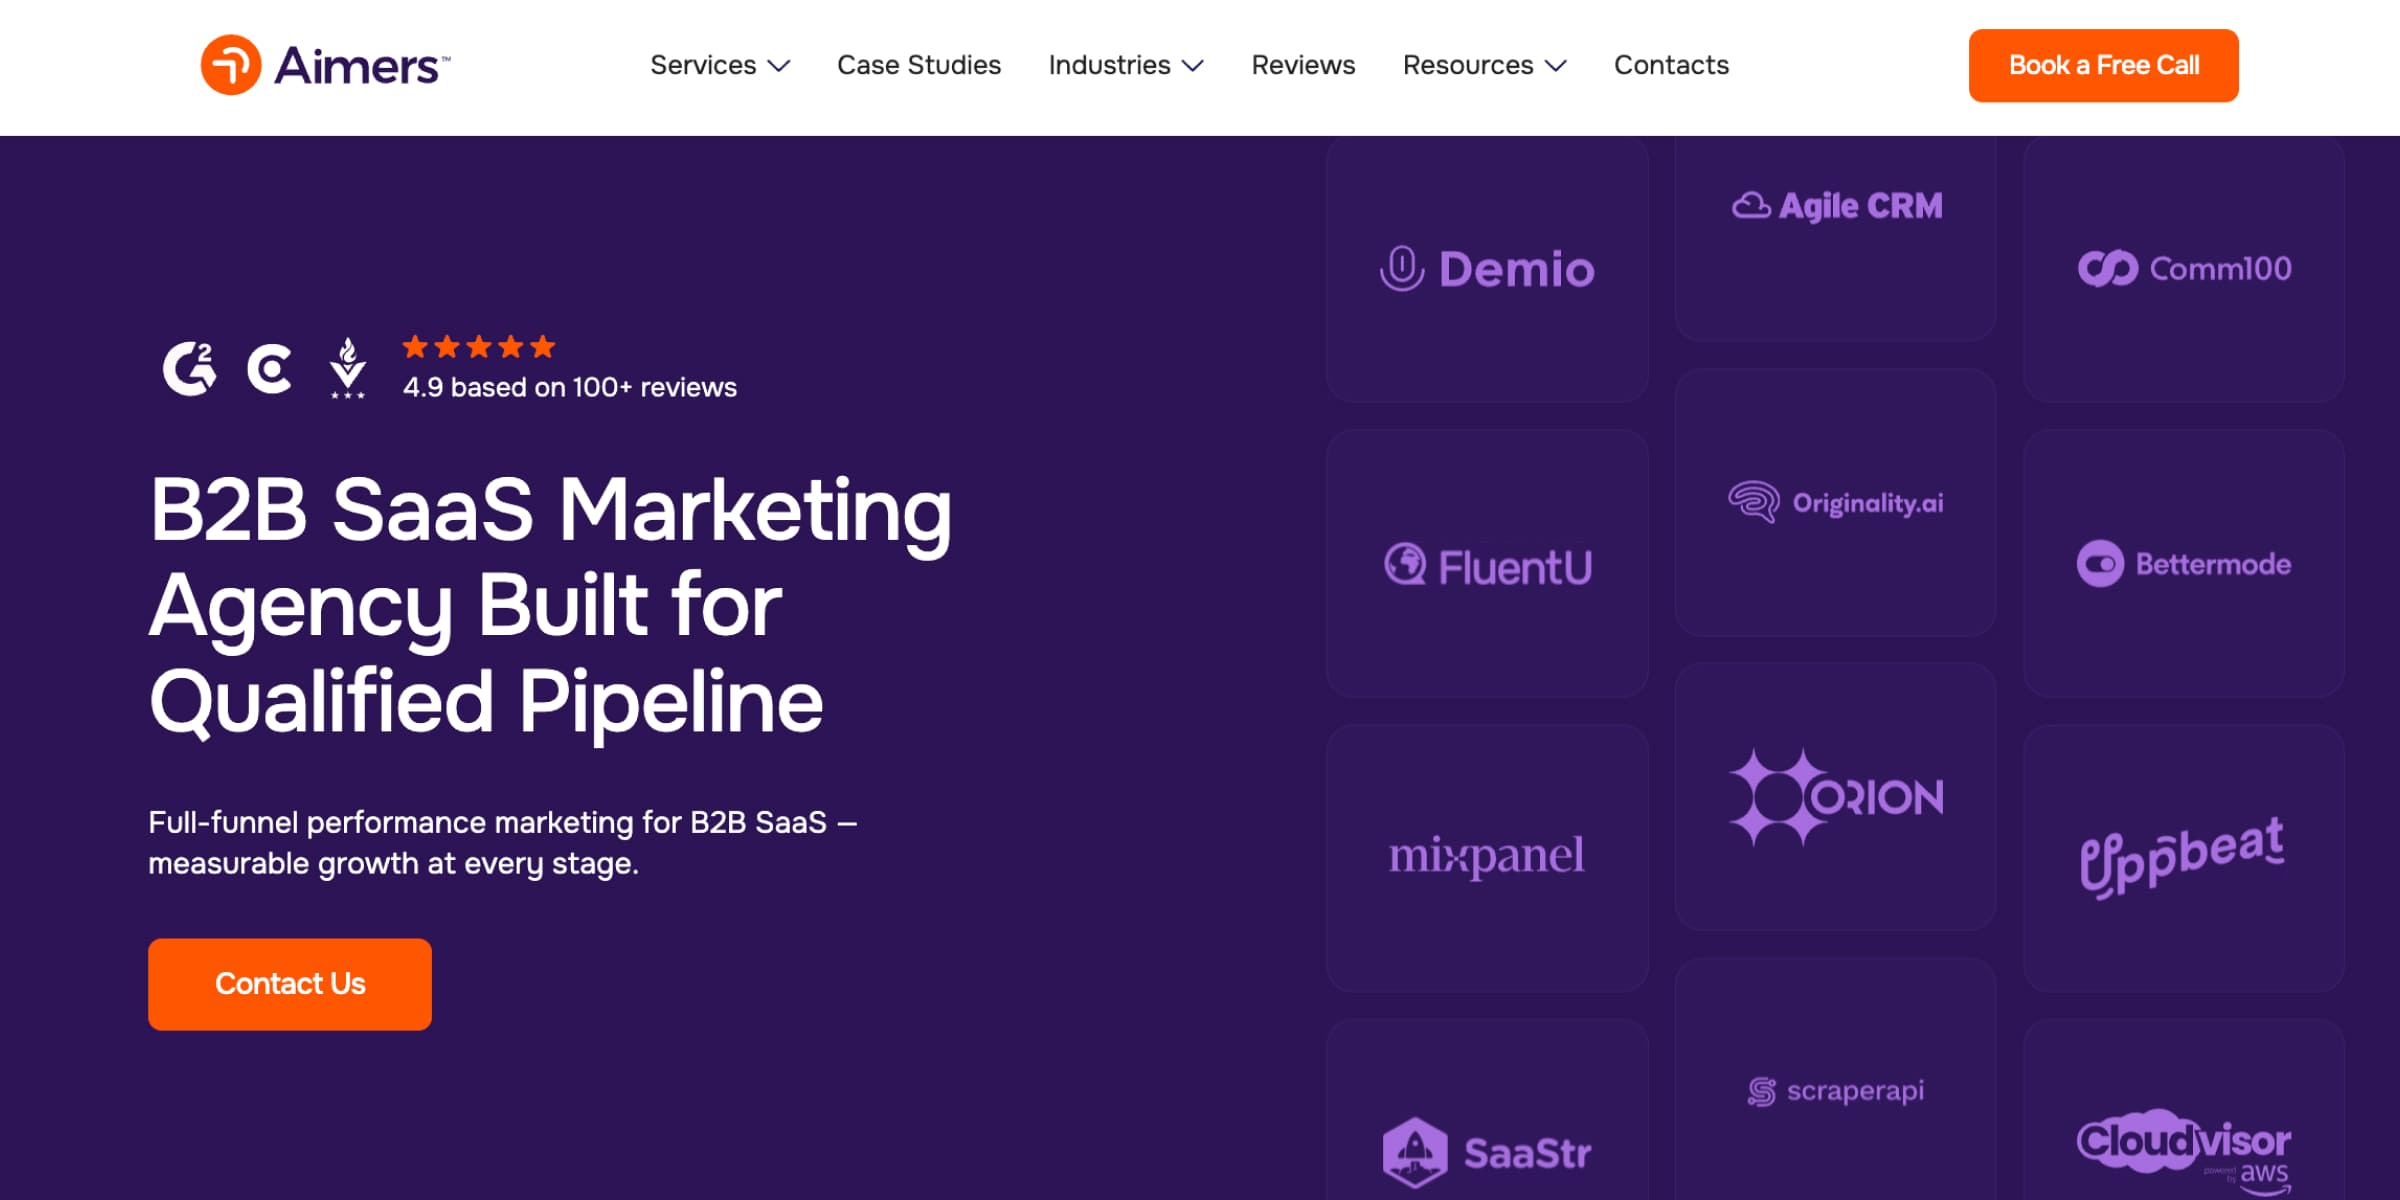
Task: Open the DesignRush review badge
Action: tap(348, 368)
